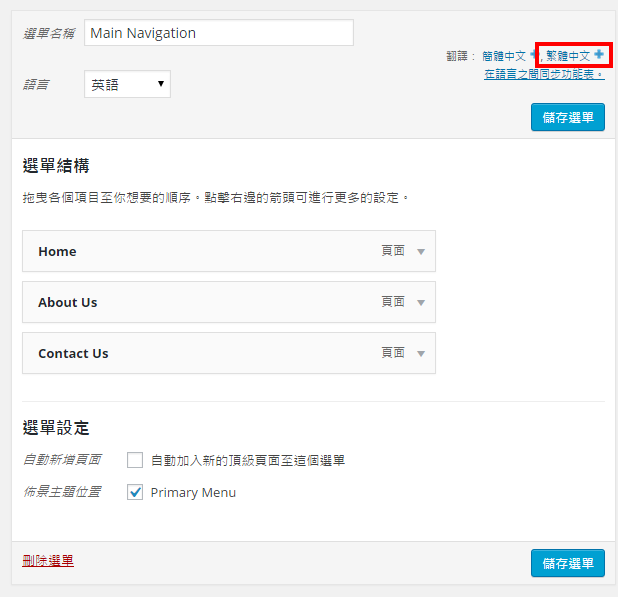Image resolution: width=618 pixels, height=597 pixels.
Task: Click the plus icon beside 簡體中文
Action: point(533,56)
